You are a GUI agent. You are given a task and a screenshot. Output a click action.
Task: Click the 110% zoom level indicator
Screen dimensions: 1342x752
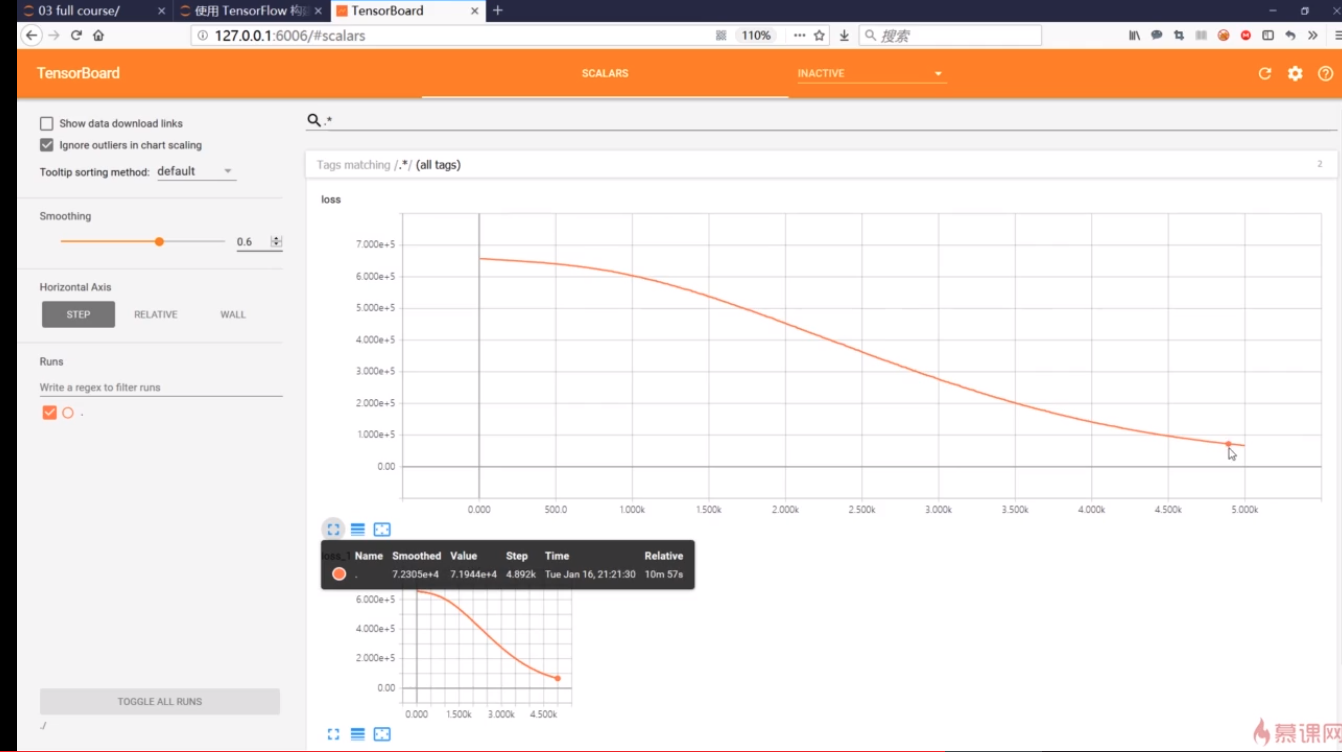[x=755, y=35]
